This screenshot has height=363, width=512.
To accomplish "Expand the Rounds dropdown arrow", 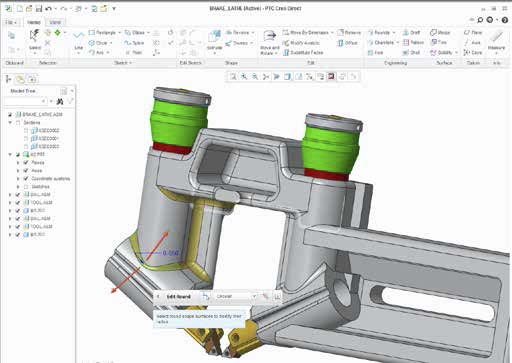I will [394, 33].
